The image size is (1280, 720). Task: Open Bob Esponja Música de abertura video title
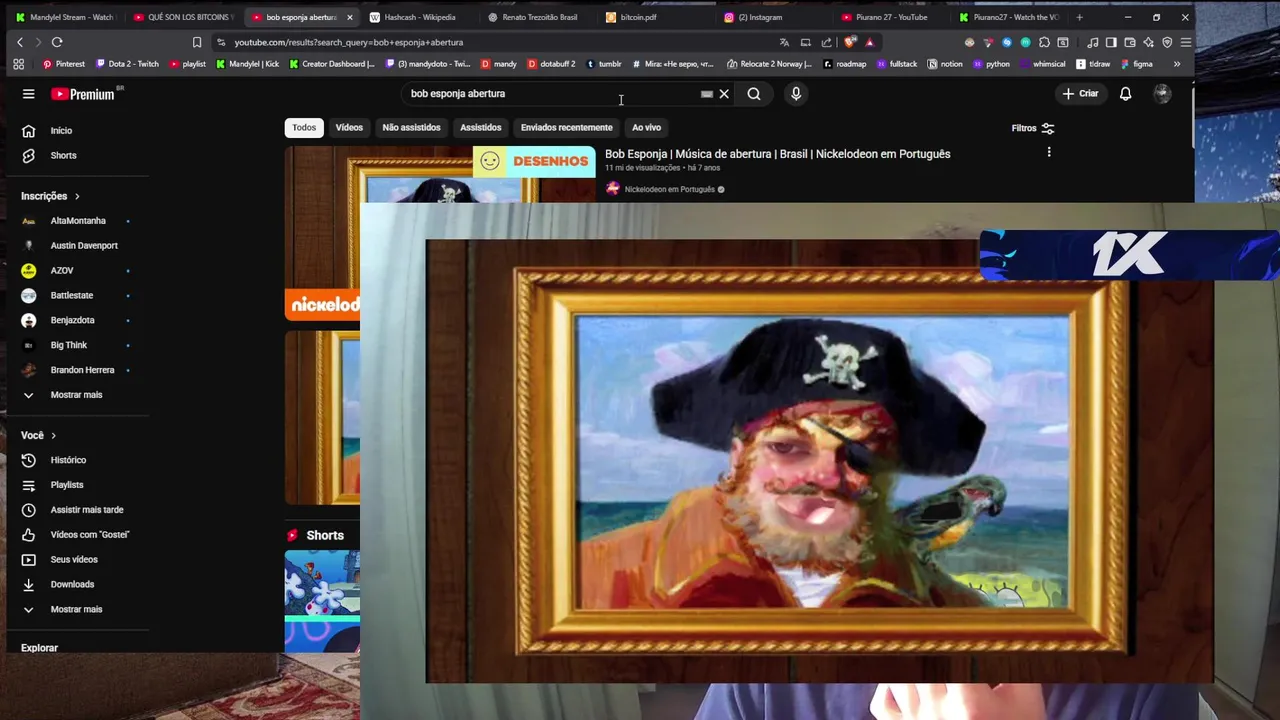coord(777,154)
